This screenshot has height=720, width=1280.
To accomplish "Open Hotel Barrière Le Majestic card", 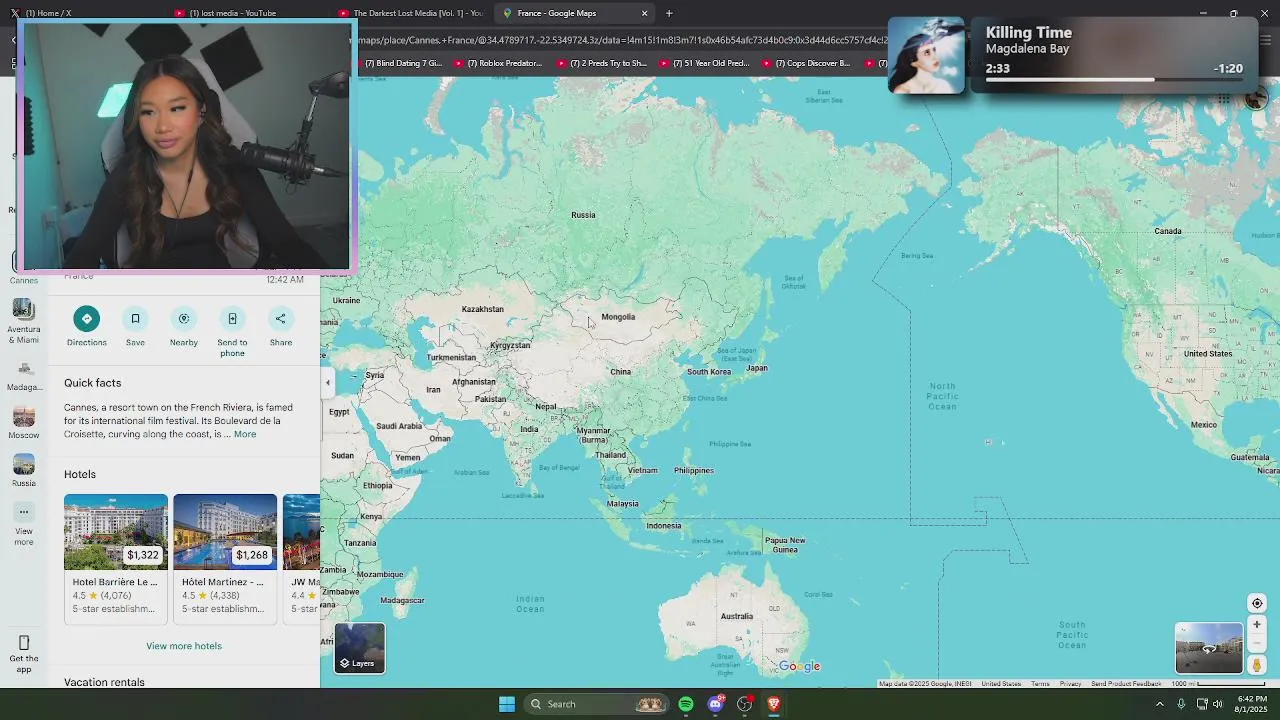I will click(x=116, y=559).
